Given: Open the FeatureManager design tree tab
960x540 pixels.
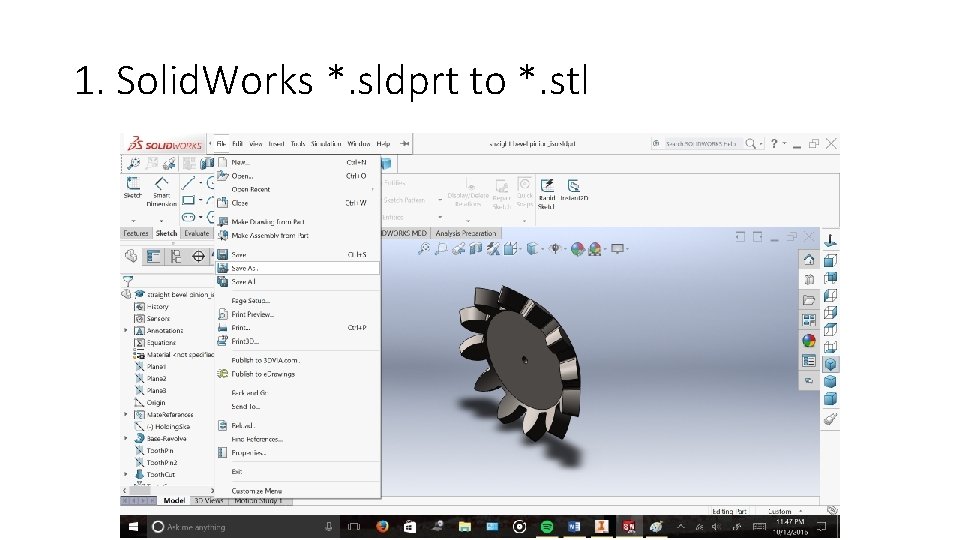Looking at the screenshot, I should coord(131,256).
